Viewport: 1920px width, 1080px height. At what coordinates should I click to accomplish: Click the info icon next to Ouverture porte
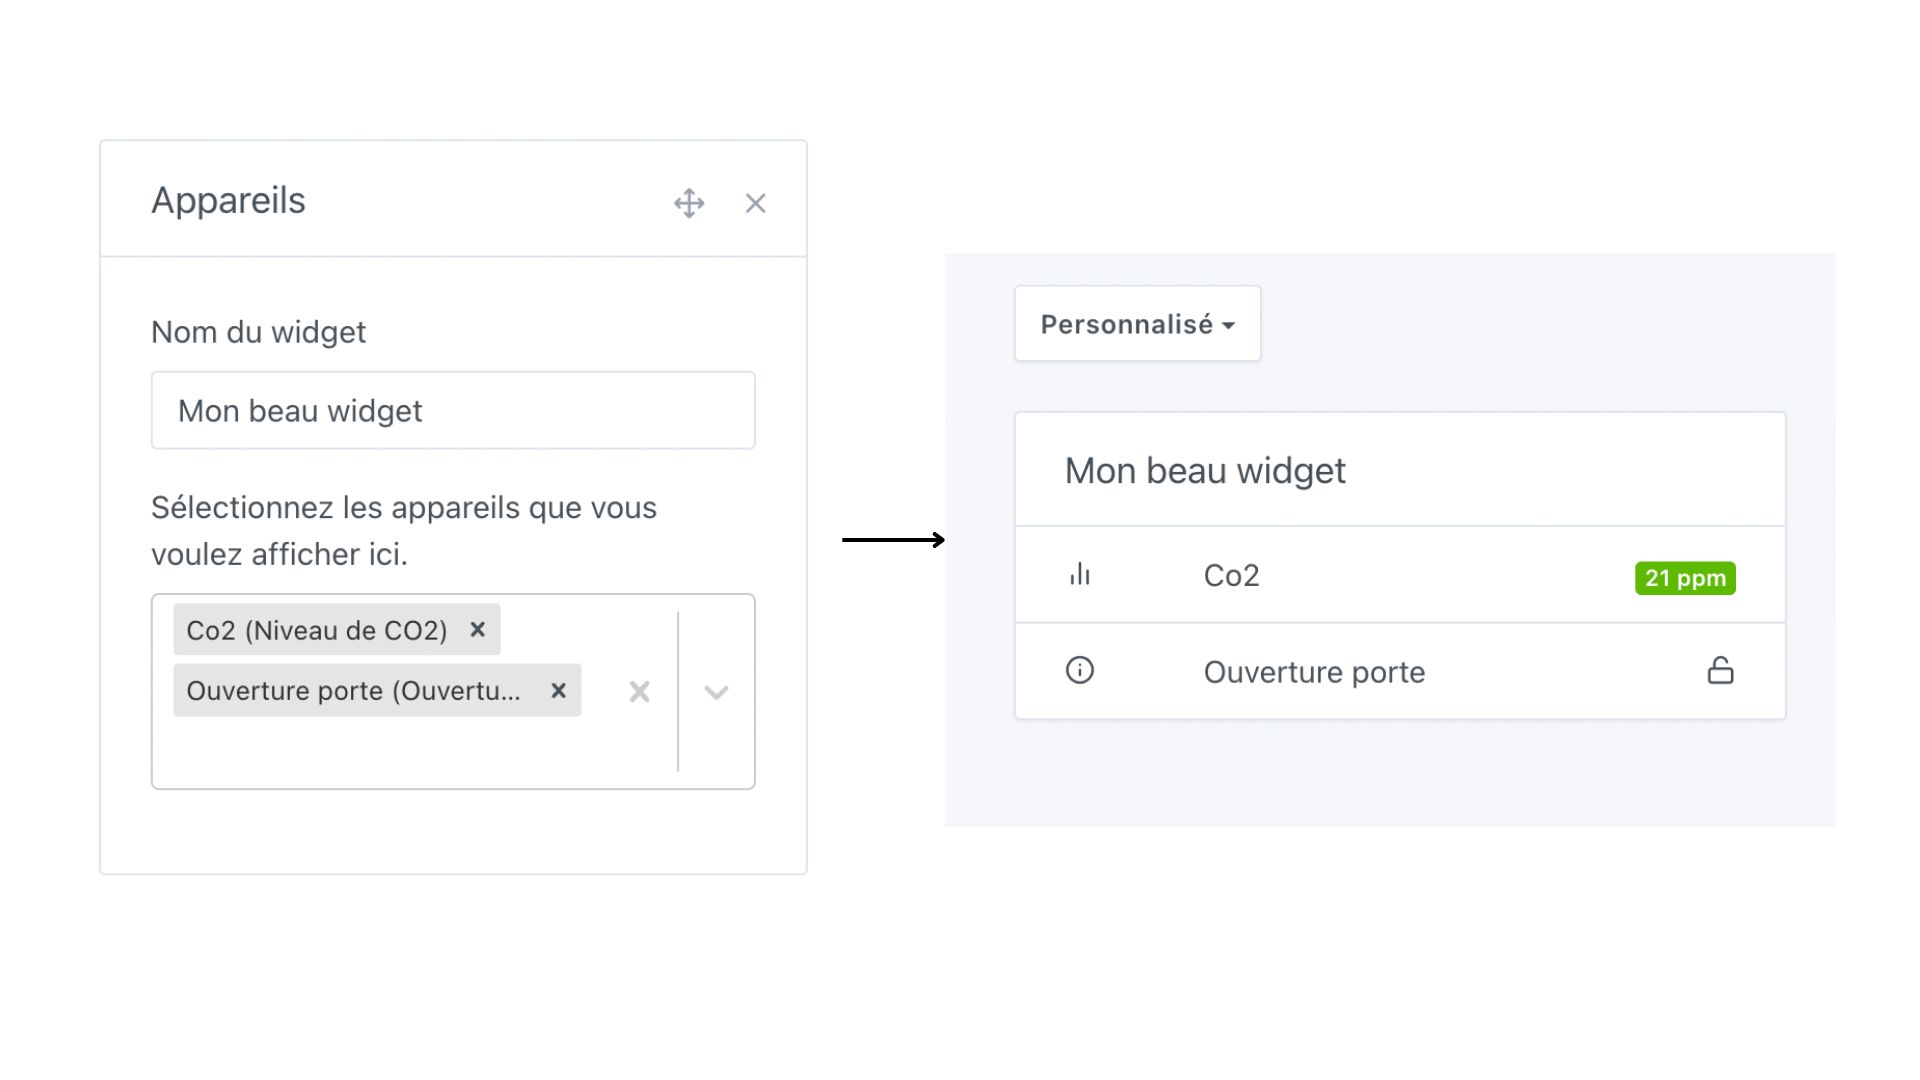pyautogui.click(x=1079, y=670)
